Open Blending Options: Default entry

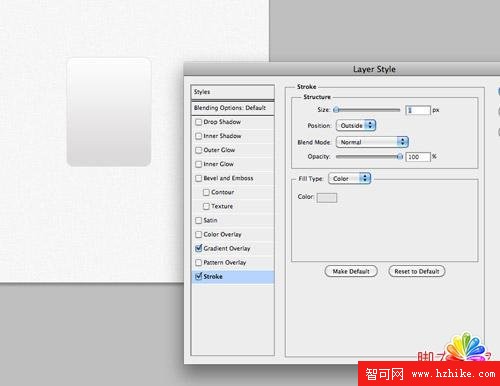point(233,108)
